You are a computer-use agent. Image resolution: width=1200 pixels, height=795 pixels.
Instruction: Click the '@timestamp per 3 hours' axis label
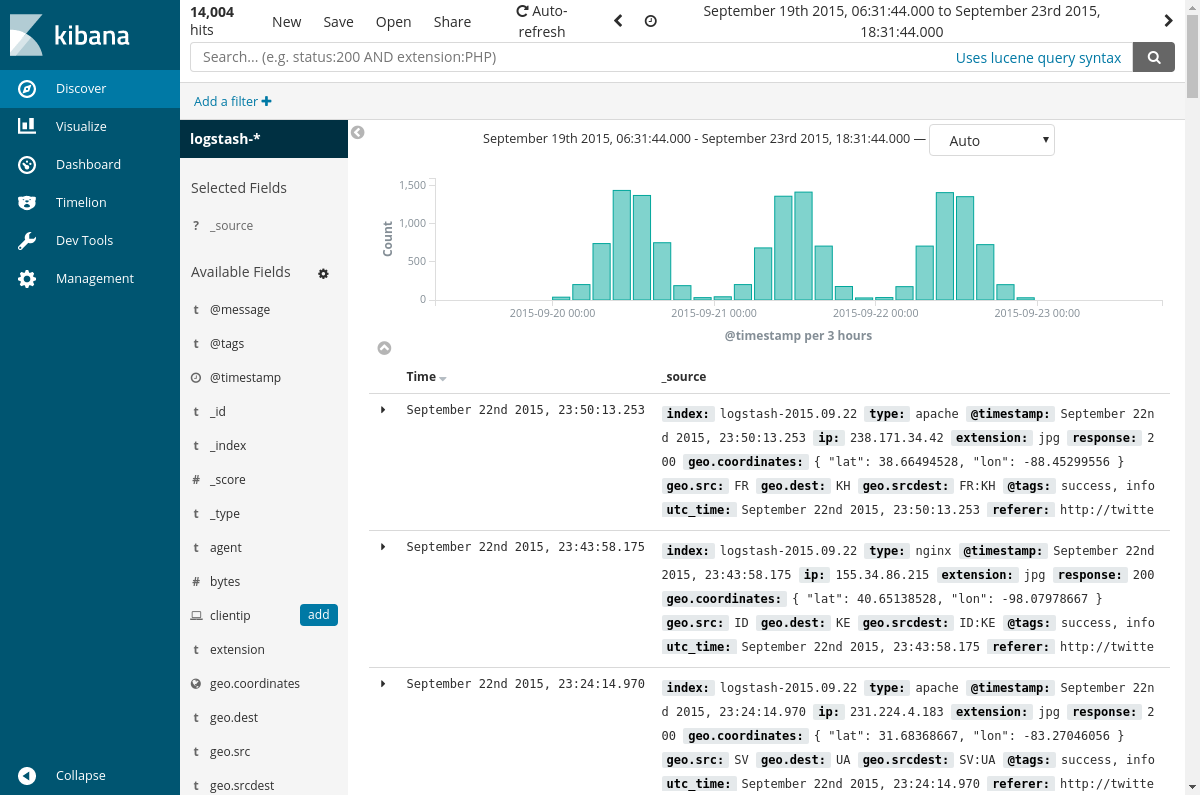[798, 336]
